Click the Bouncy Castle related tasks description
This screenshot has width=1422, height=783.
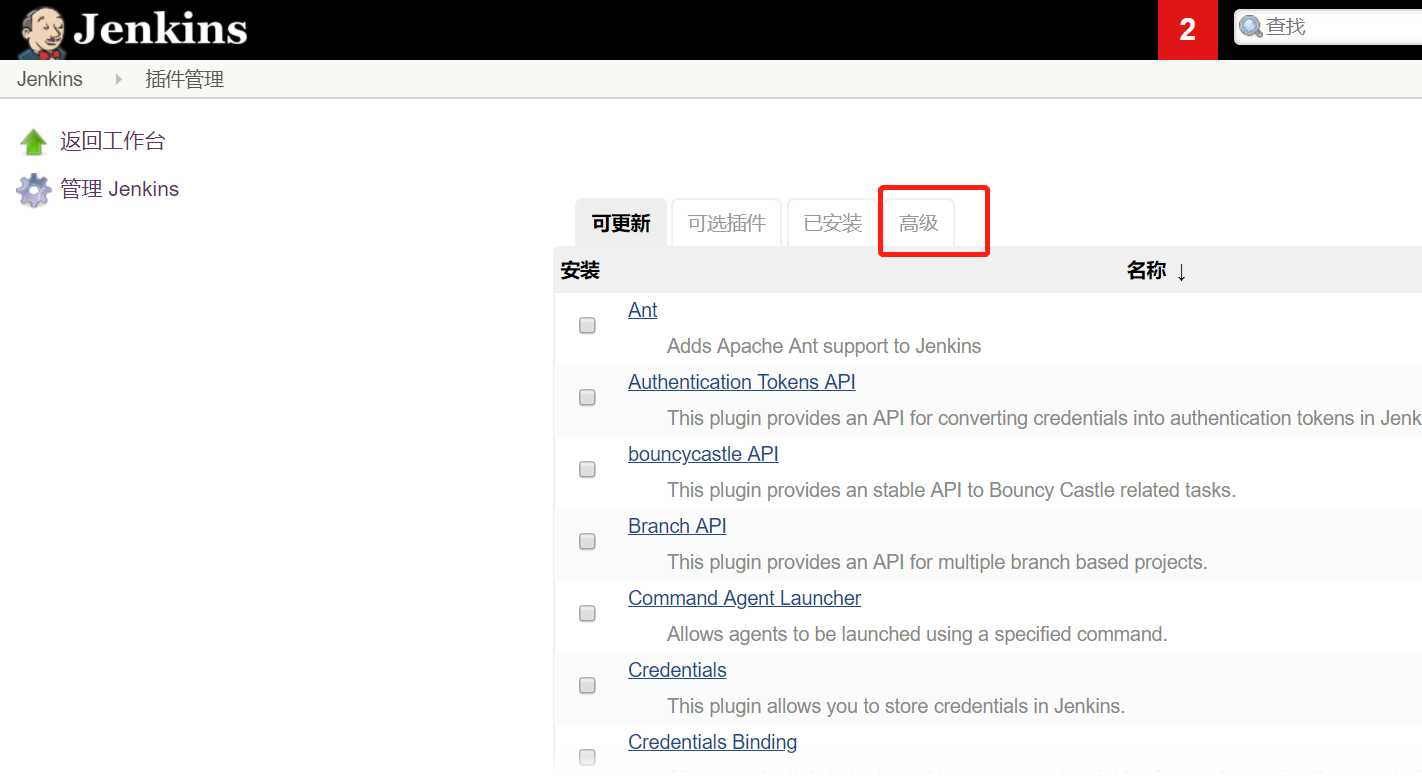951,490
